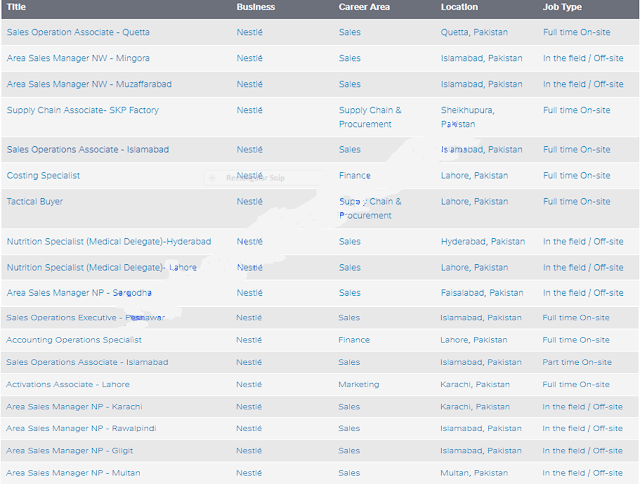Click Full time On-site in Quetta row

click(576, 32)
